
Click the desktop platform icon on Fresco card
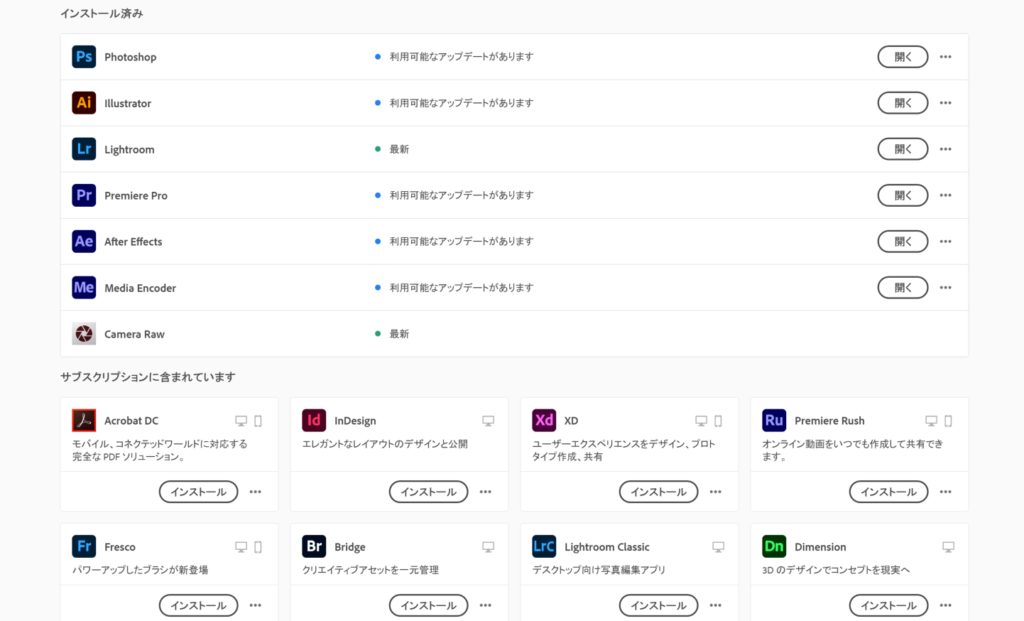pyautogui.click(x=241, y=547)
